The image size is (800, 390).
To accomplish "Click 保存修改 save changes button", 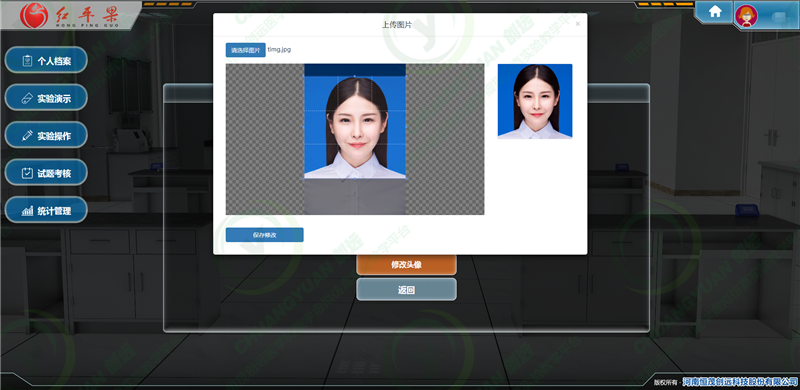I will click(264, 235).
